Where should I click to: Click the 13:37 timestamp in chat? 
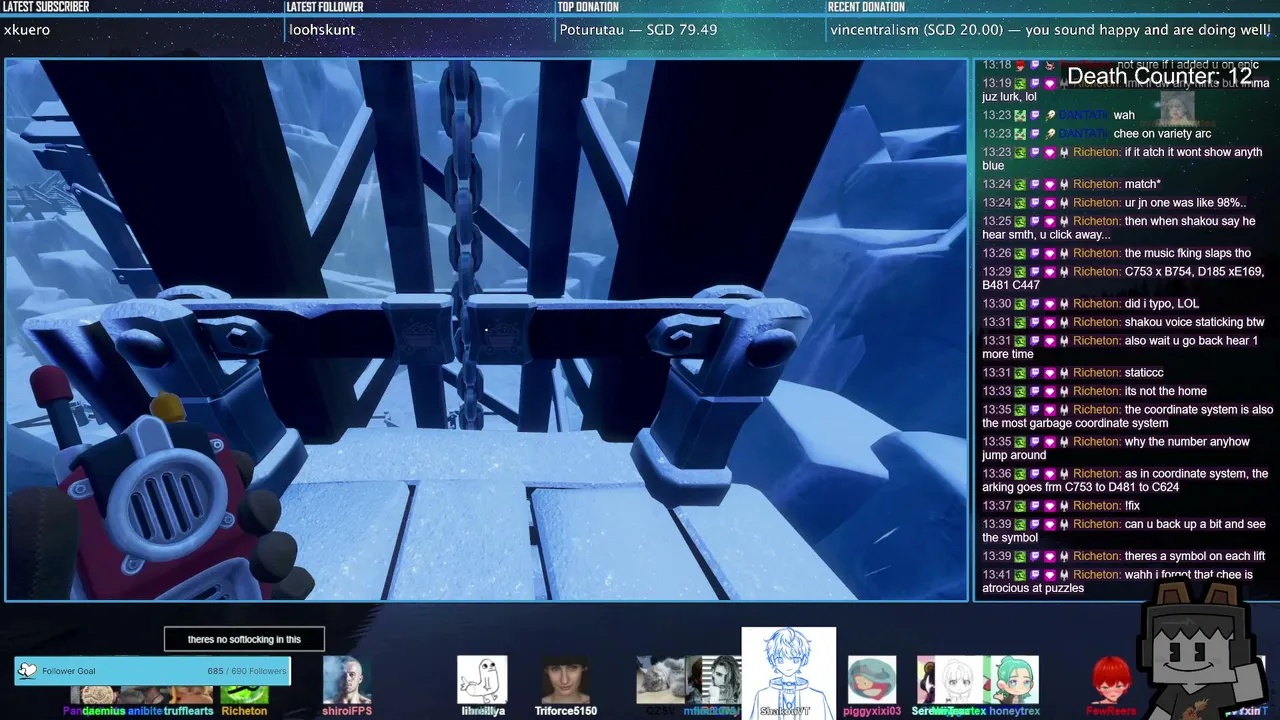click(x=996, y=506)
